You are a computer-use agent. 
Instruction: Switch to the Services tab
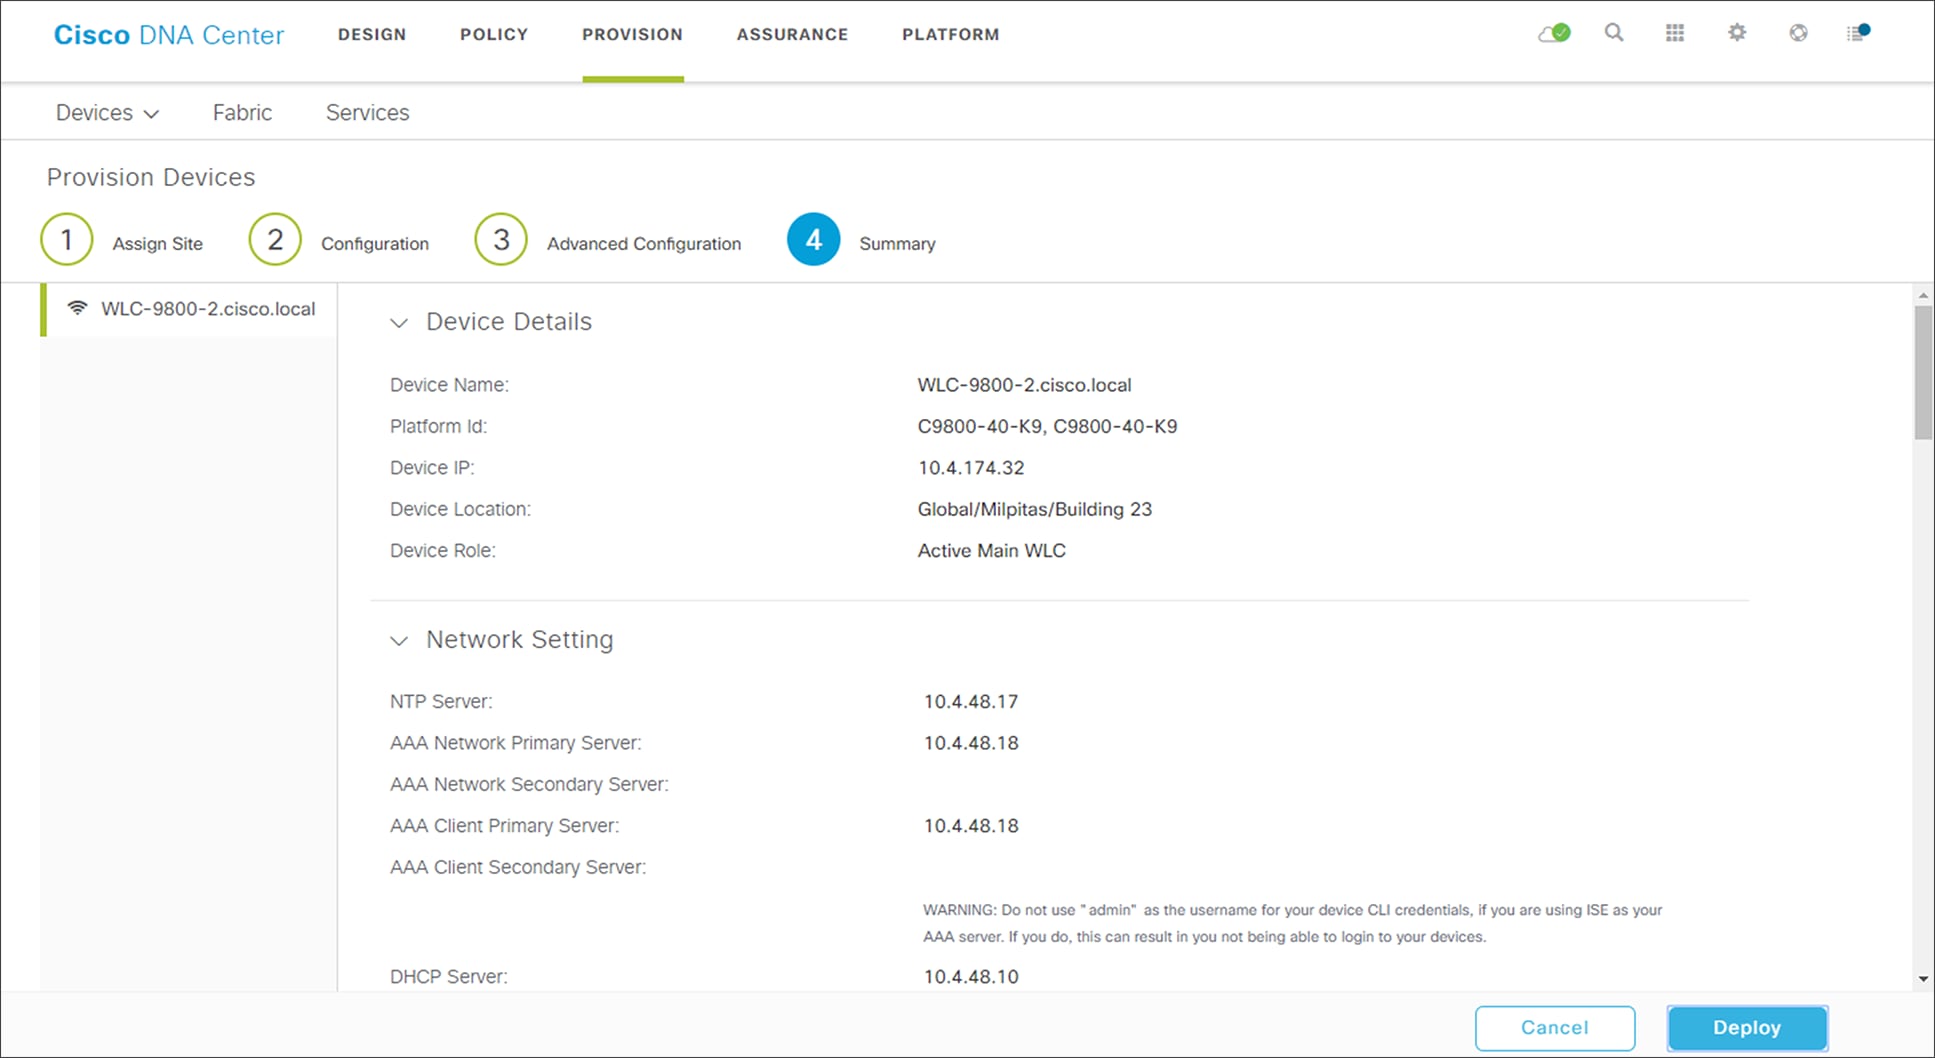[x=368, y=113]
